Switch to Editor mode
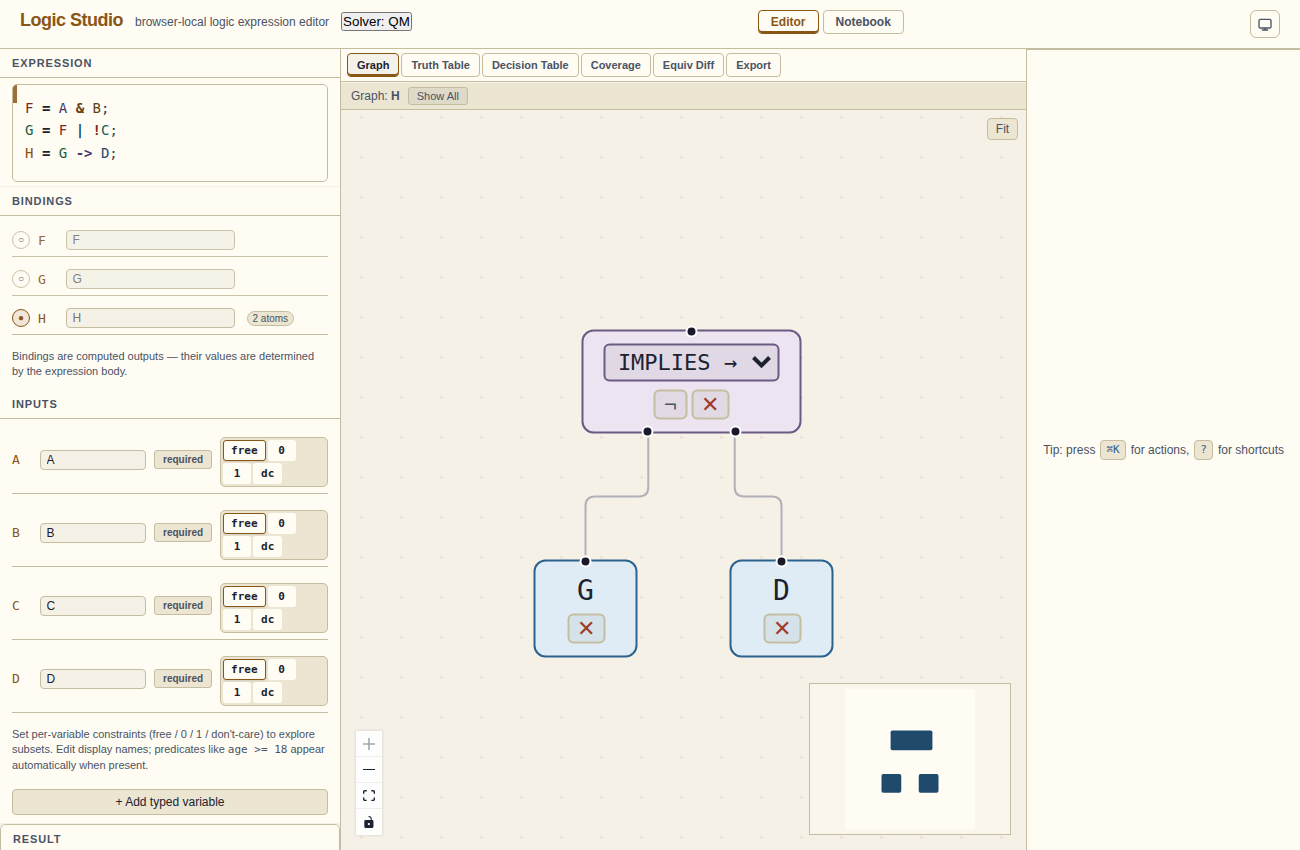 pyautogui.click(x=788, y=22)
